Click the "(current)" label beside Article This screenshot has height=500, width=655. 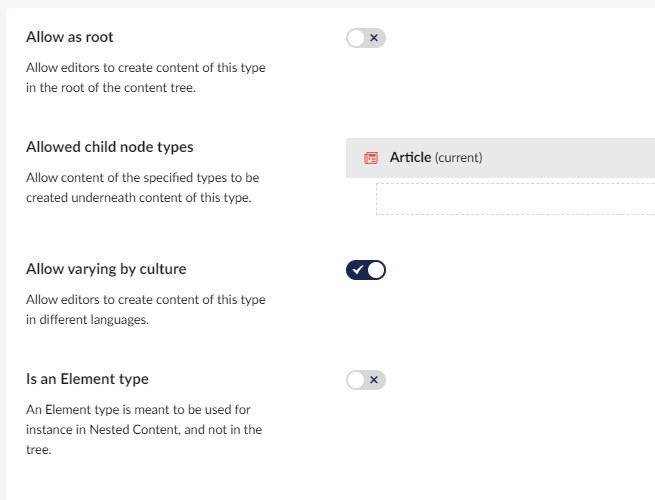(458, 157)
